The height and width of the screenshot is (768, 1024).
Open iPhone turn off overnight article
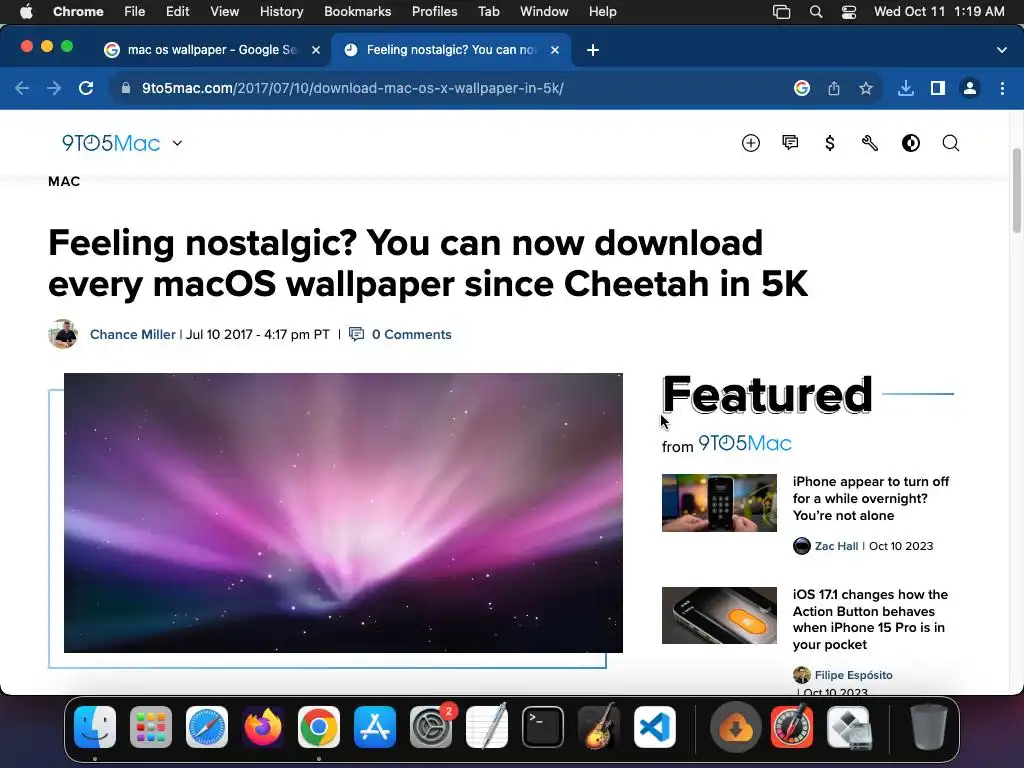[x=871, y=498]
